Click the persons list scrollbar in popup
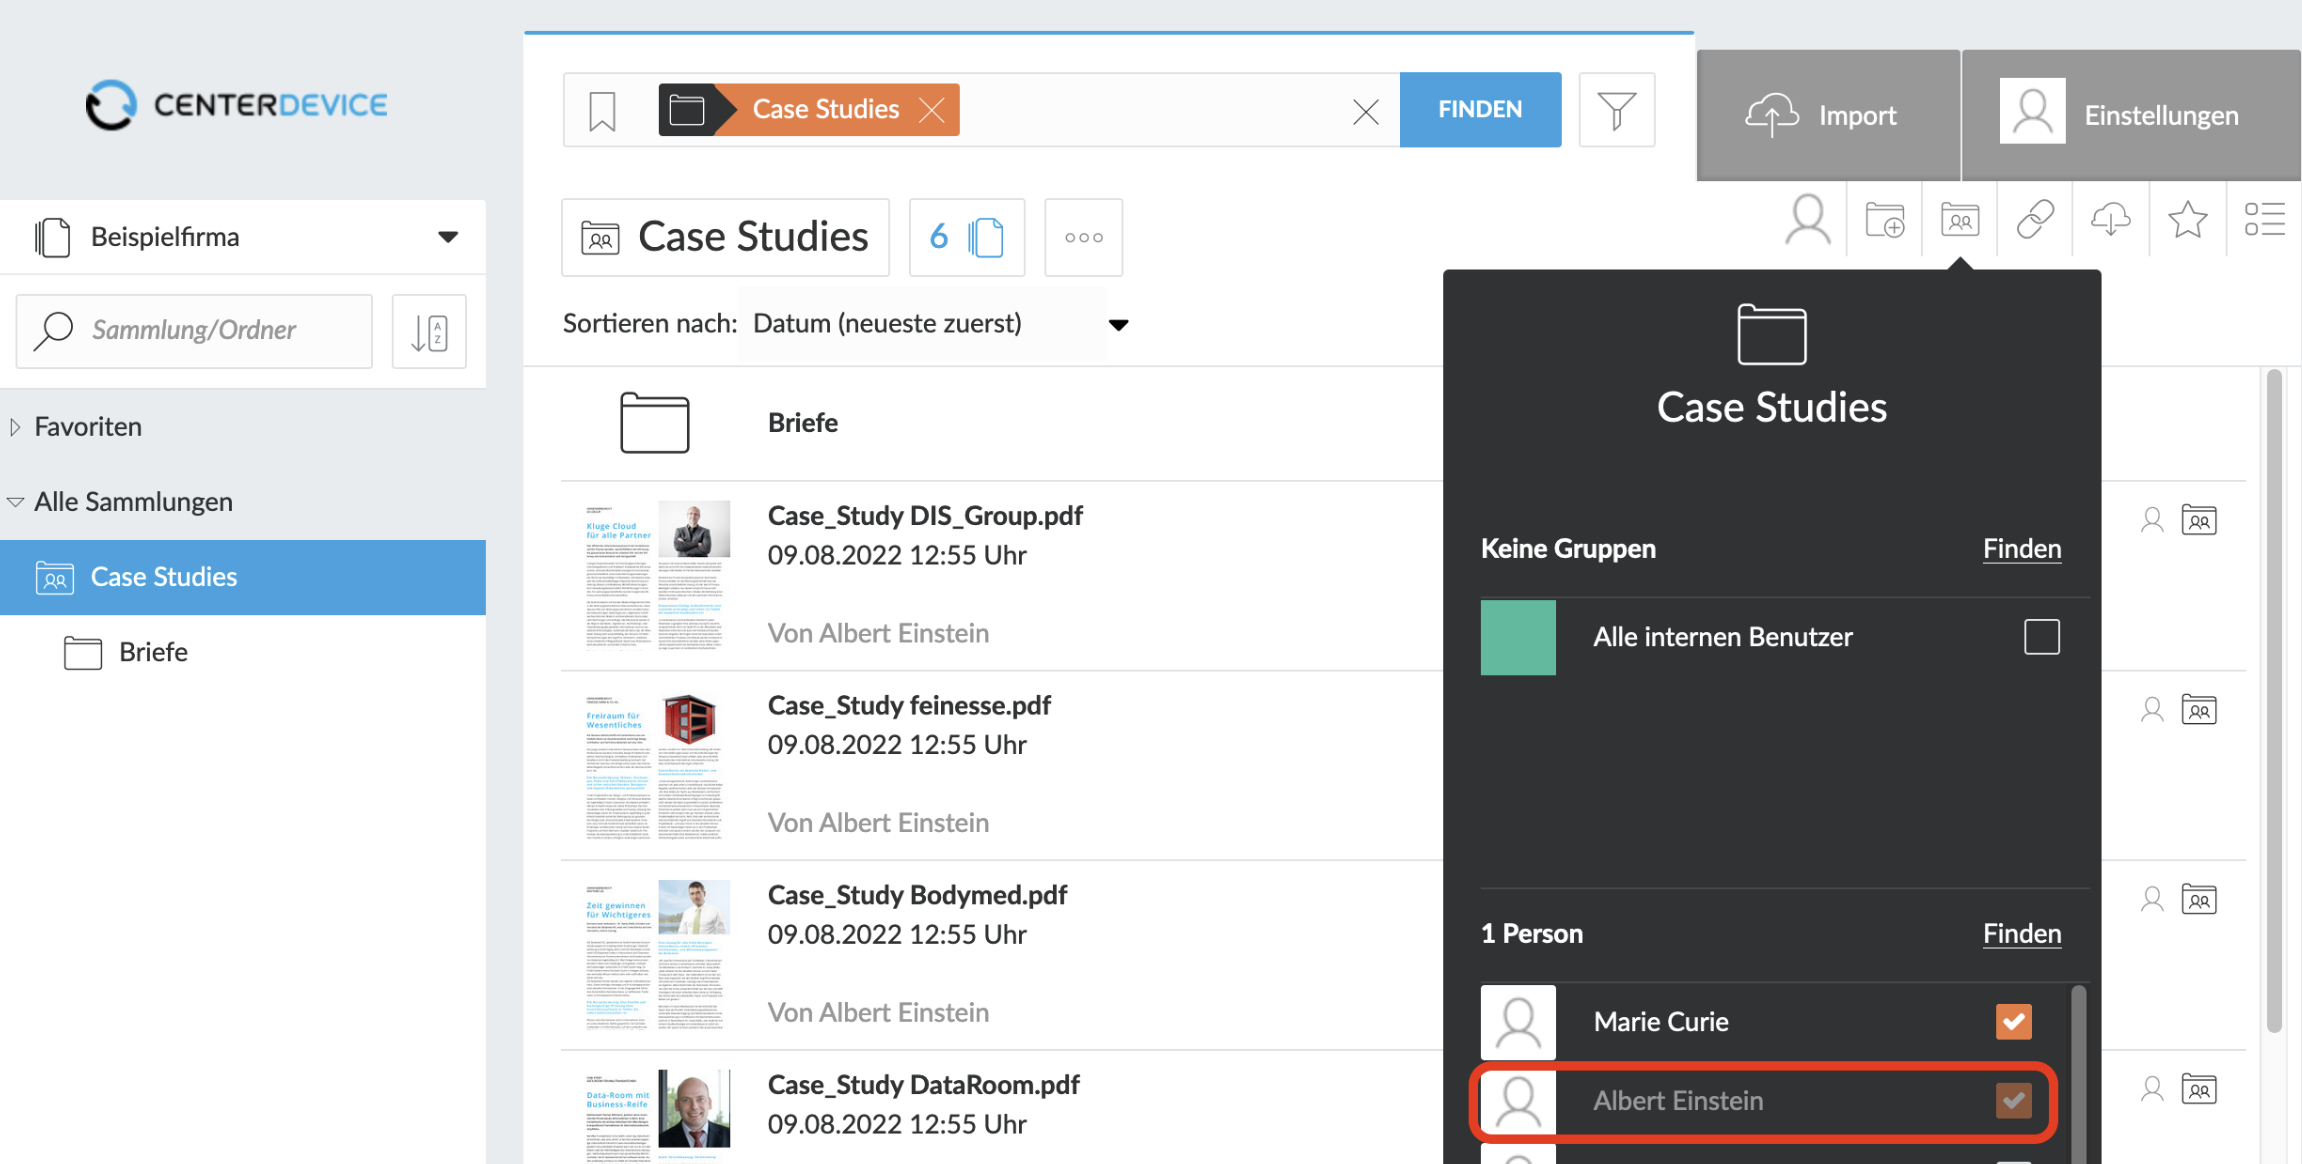The height and width of the screenshot is (1164, 2302). tap(2079, 1075)
